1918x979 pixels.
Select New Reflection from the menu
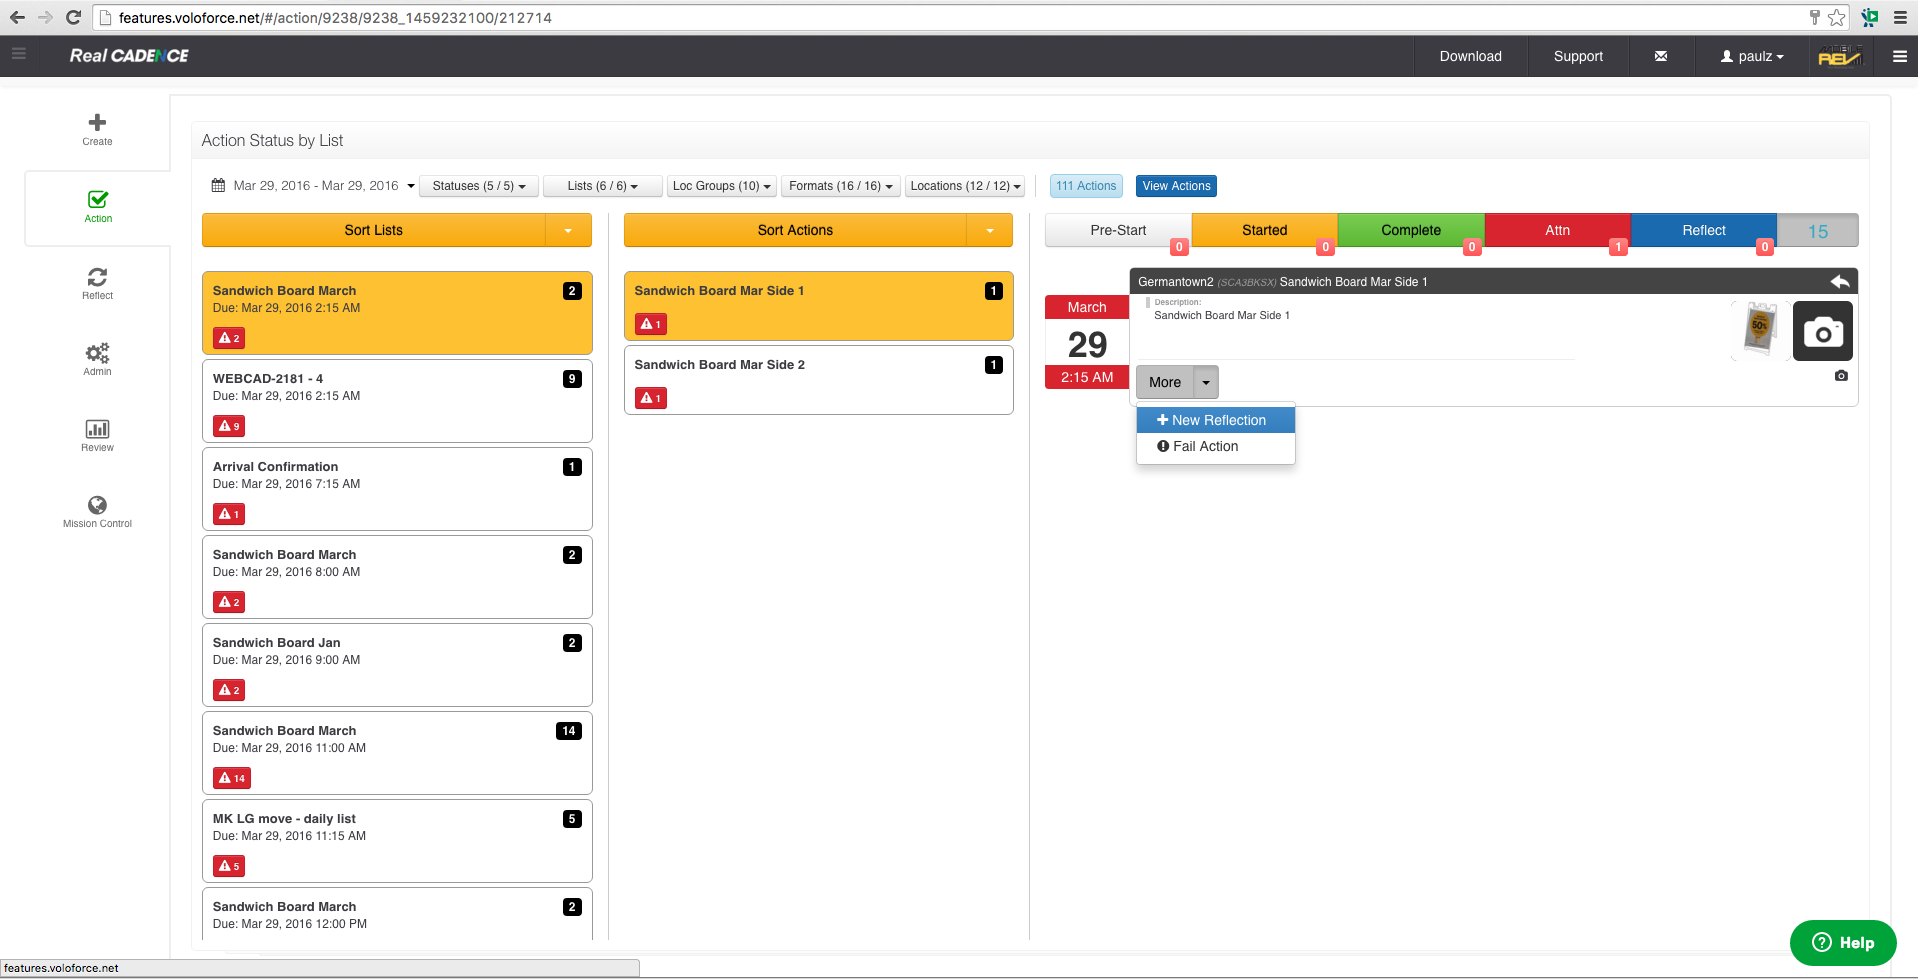pyautogui.click(x=1215, y=421)
